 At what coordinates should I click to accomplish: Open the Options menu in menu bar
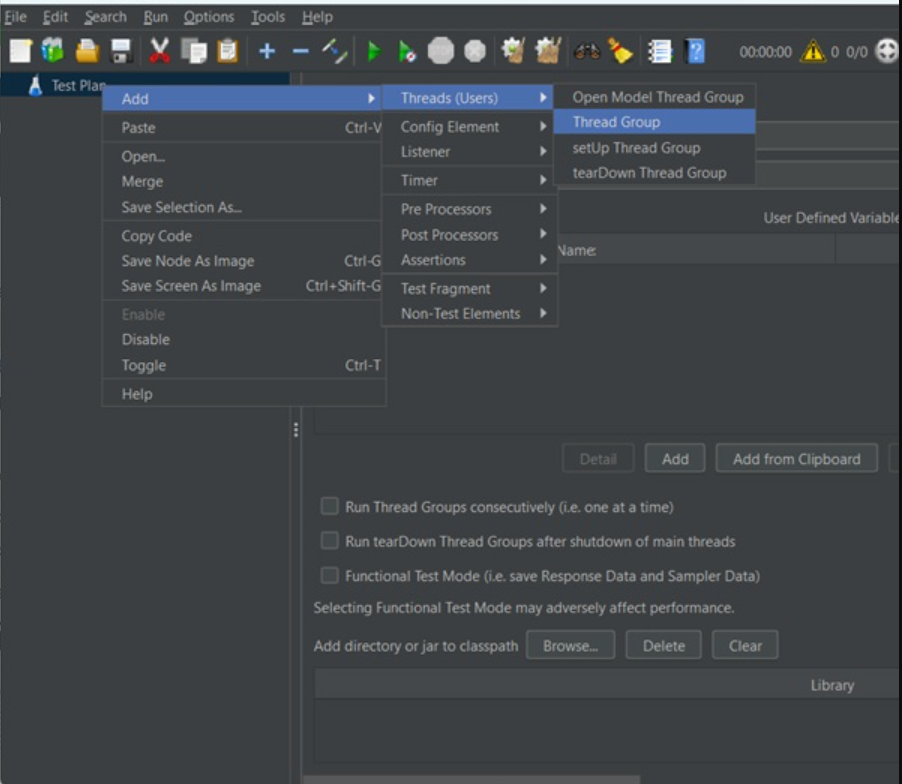[209, 17]
